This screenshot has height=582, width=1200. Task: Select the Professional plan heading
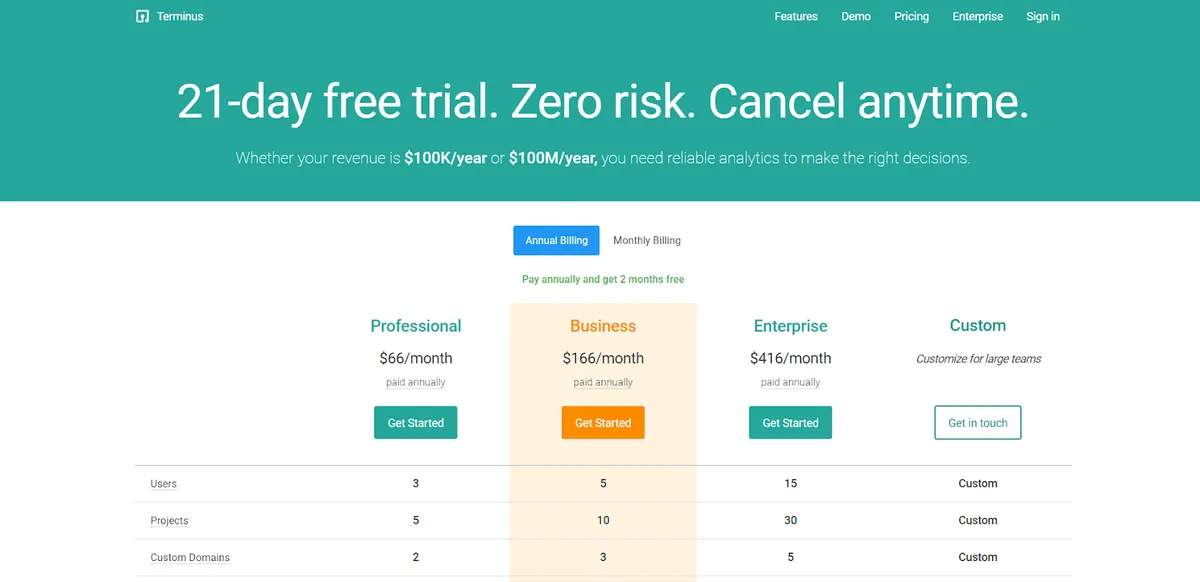(x=415, y=326)
